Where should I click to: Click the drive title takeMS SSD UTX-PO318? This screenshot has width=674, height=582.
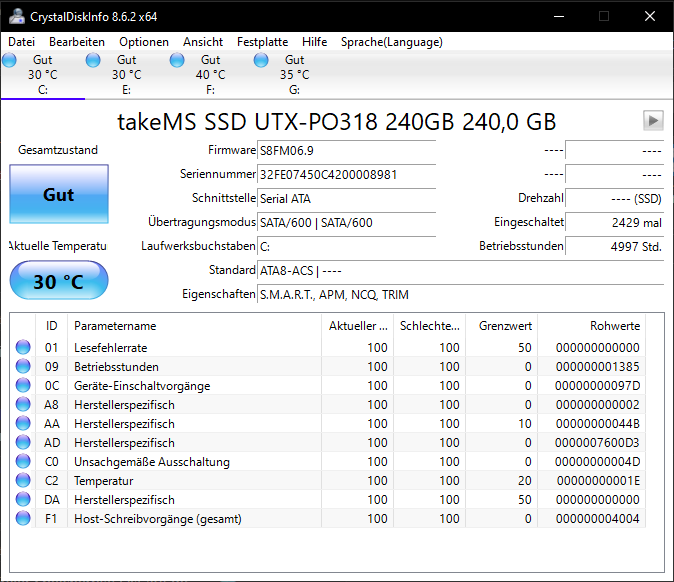(337, 122)
